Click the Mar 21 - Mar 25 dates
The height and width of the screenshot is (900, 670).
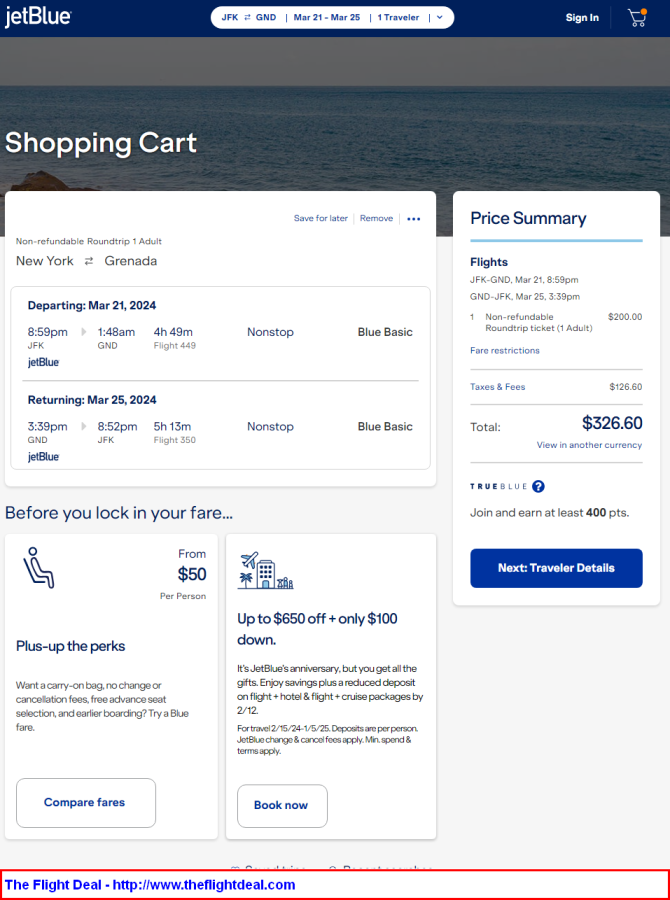point(327,18)
